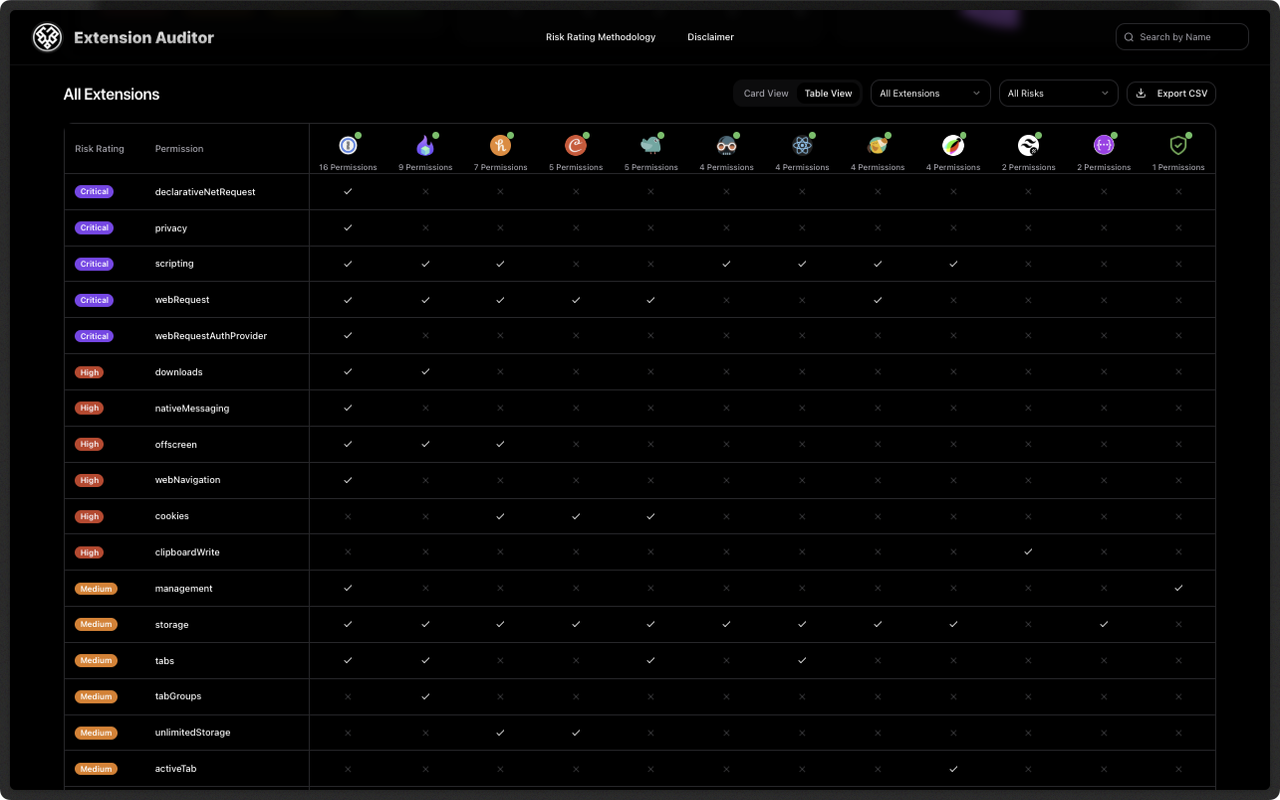The width and height of the screenshot is (1280, 800).
Task: Click the activeTab permission name
Action: coord(176,769)
